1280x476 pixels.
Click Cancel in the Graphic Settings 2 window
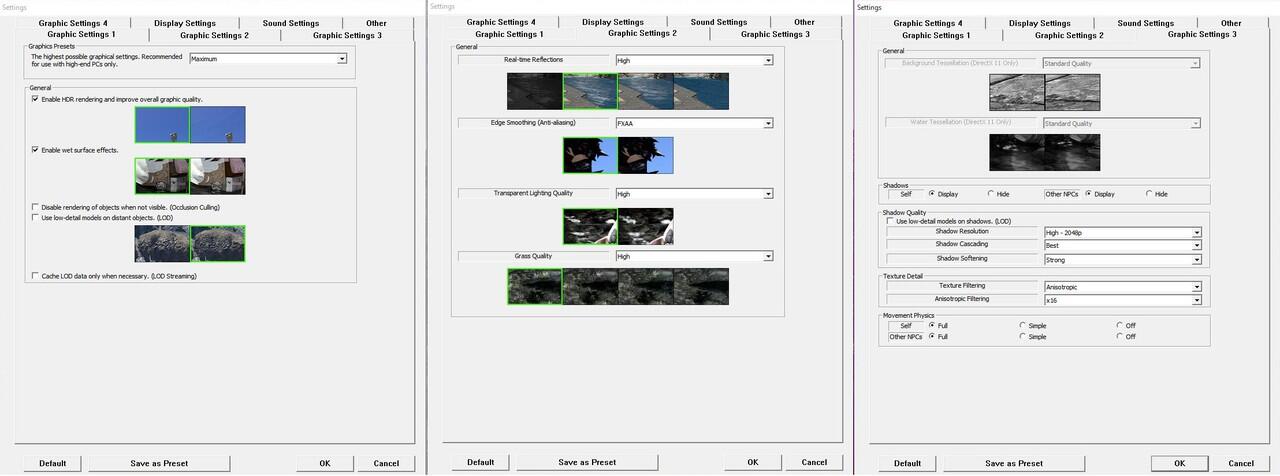coord(814,463)
